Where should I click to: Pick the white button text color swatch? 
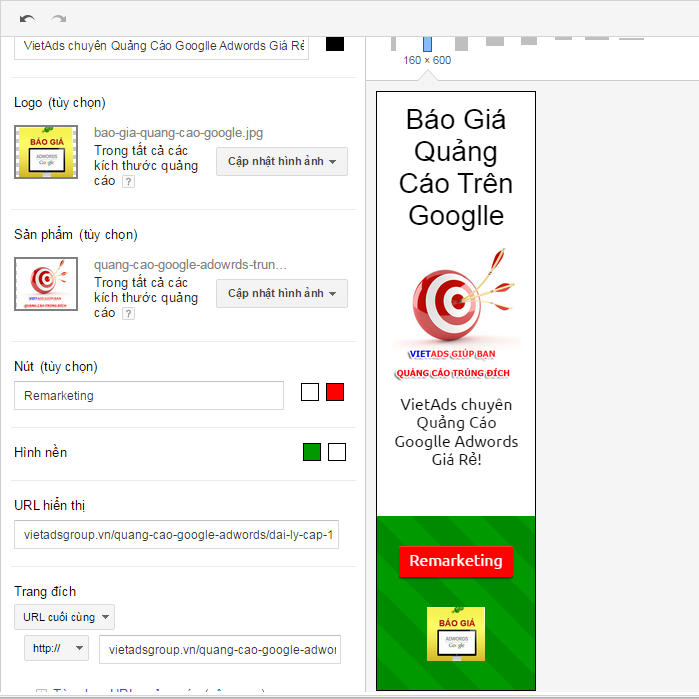point(310,392)
